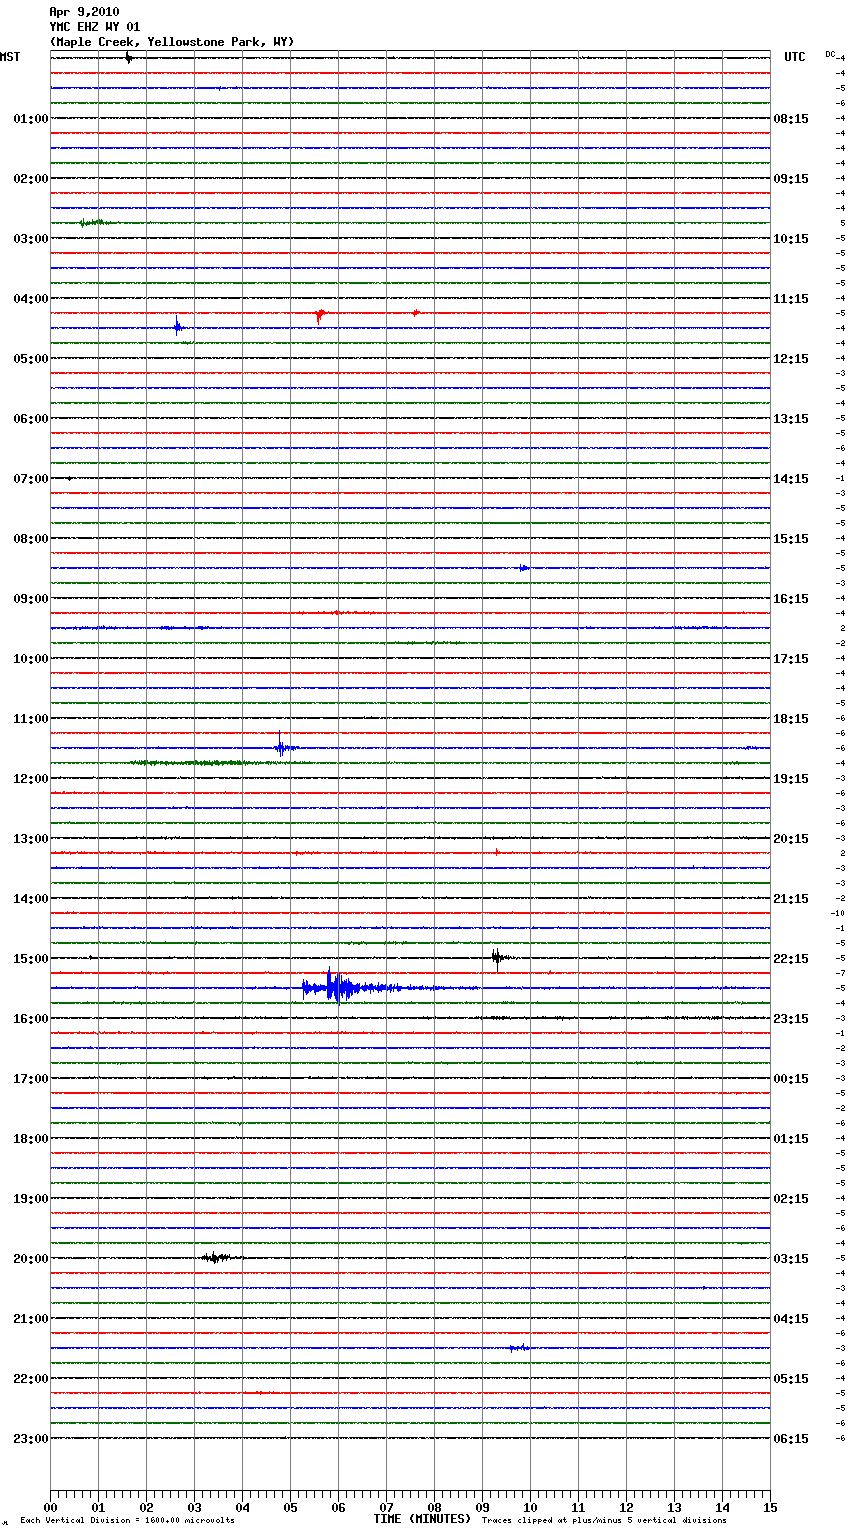Select the '23:00' MST hour label

coord(31,1439)
